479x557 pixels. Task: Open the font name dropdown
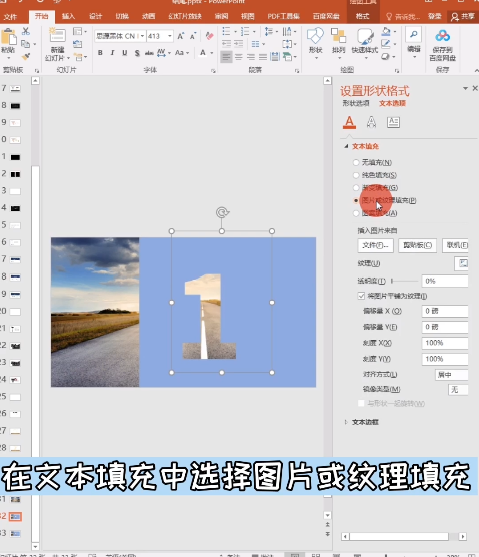[142, 36]
